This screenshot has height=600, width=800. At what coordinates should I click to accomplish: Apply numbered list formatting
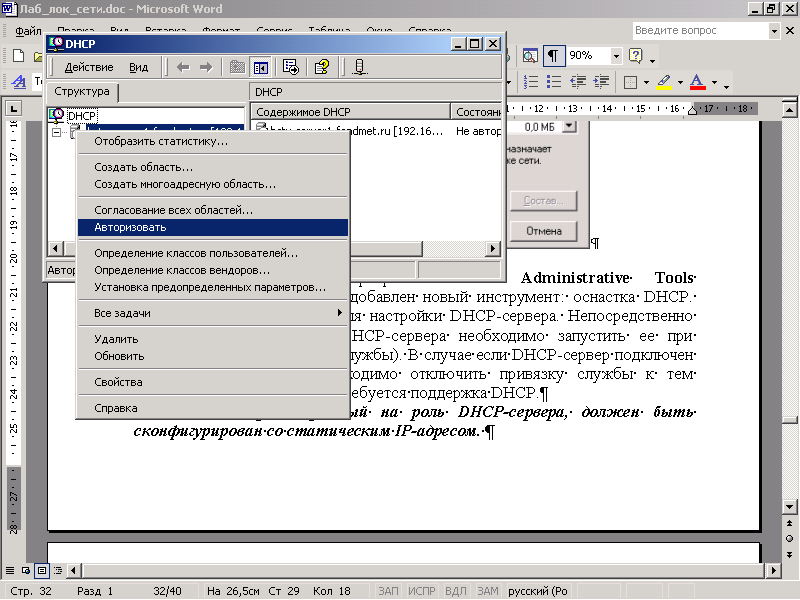pos(531,82)
